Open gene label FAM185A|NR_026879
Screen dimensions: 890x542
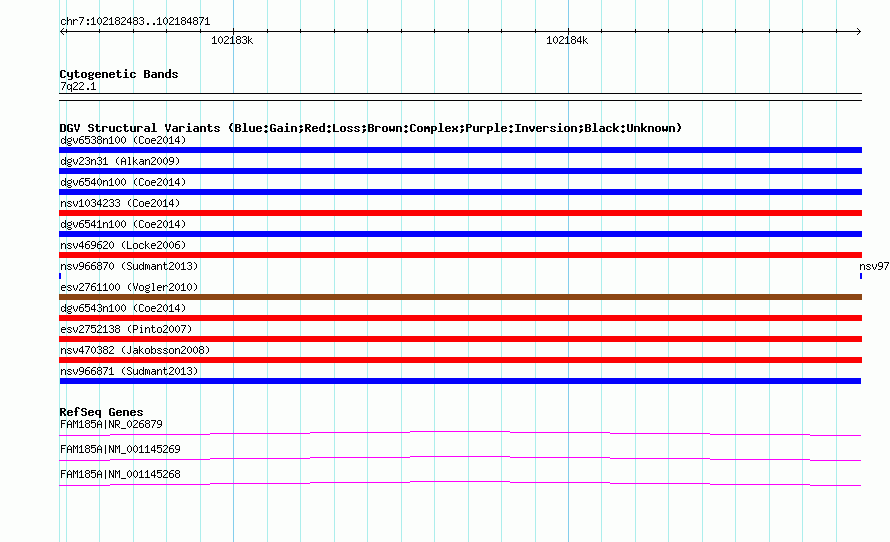click(111, 425)
